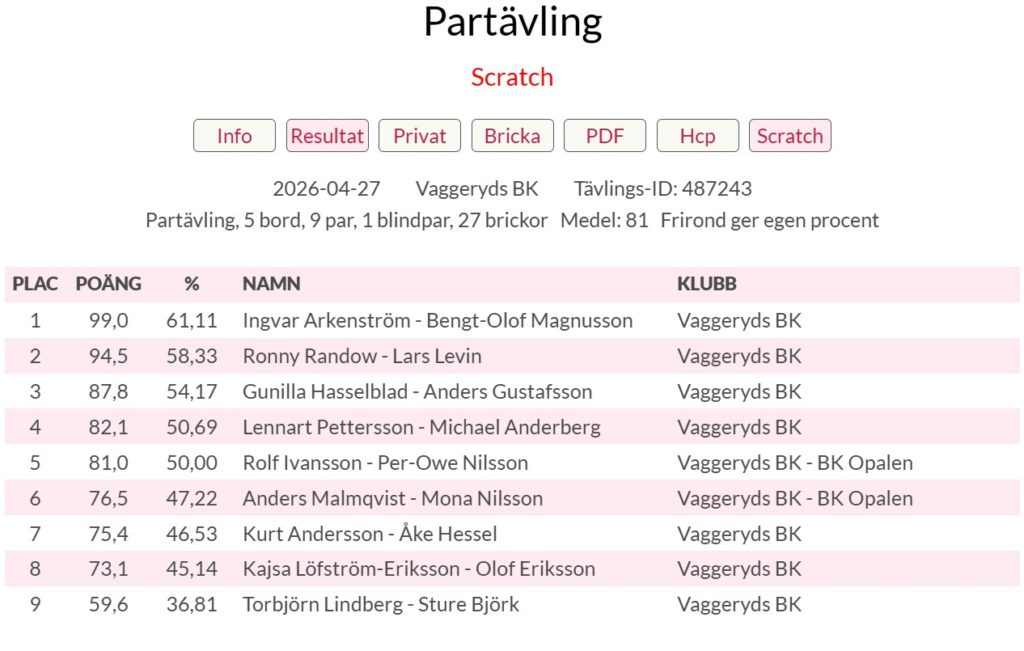Select Torbjörn Lindberg - Sture Björk
The height and width of the screenshot is (651, 1024).
click(380, 605)
